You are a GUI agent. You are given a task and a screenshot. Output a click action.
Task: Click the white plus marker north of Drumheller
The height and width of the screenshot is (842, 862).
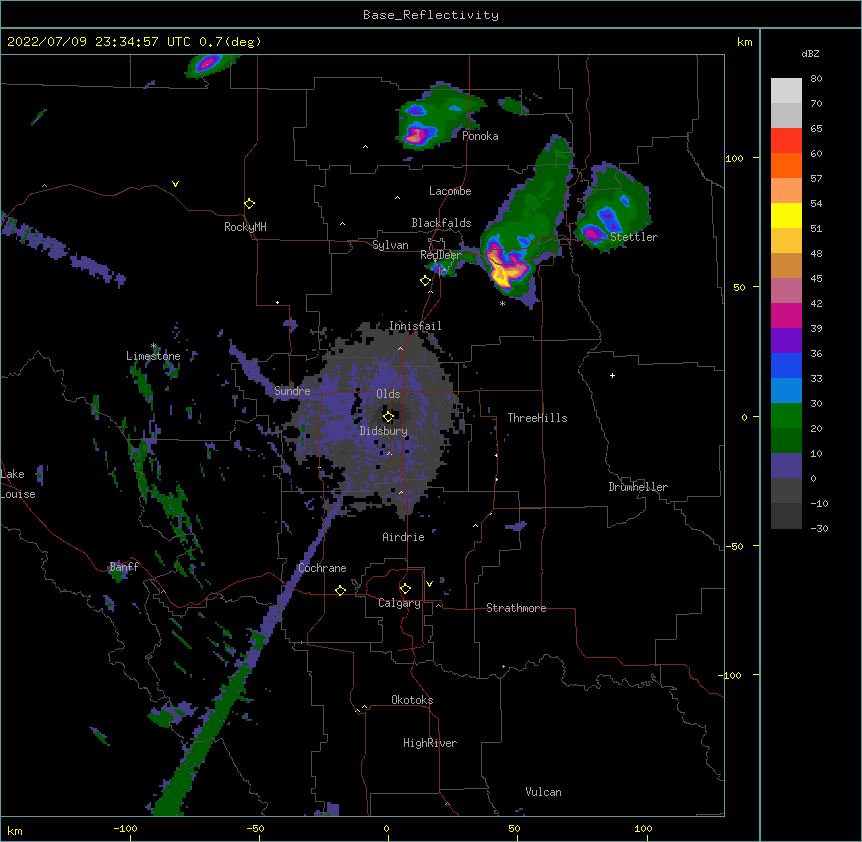coord(612,375)
